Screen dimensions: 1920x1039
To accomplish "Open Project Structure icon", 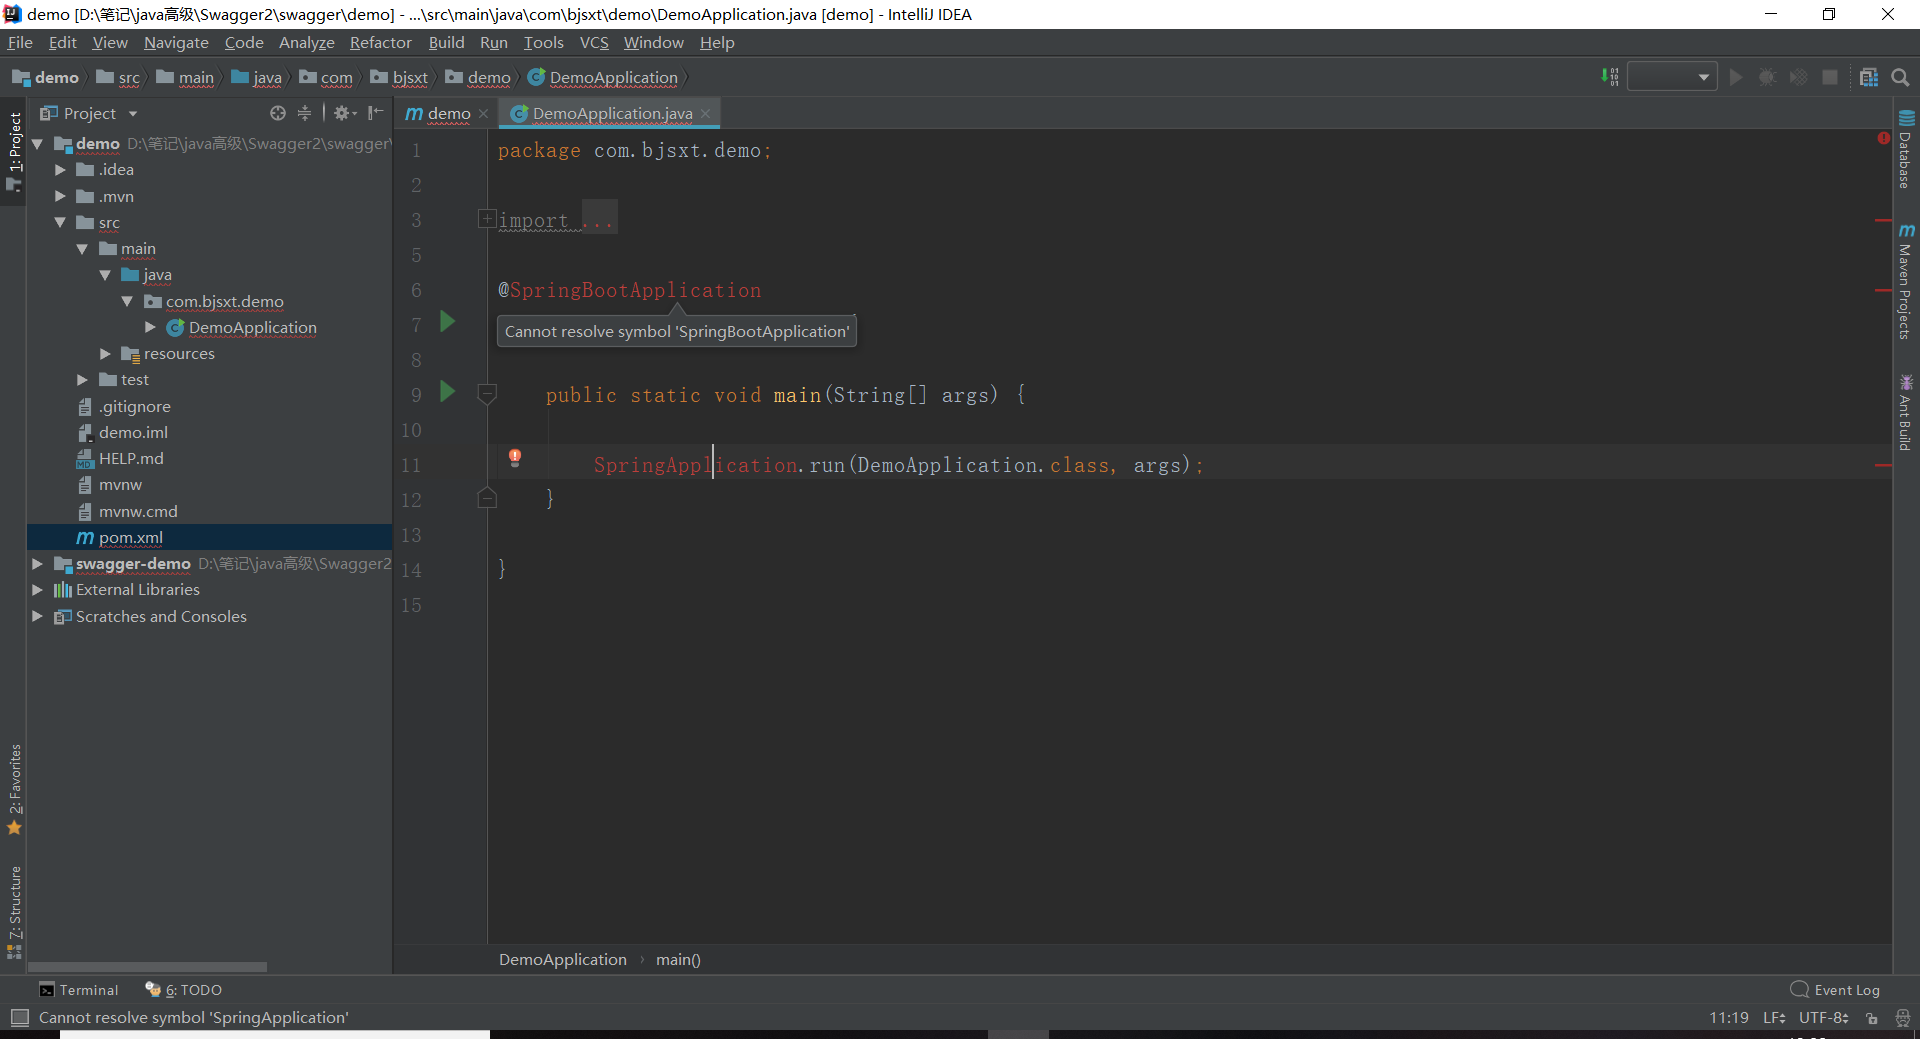I will 1868,77.
